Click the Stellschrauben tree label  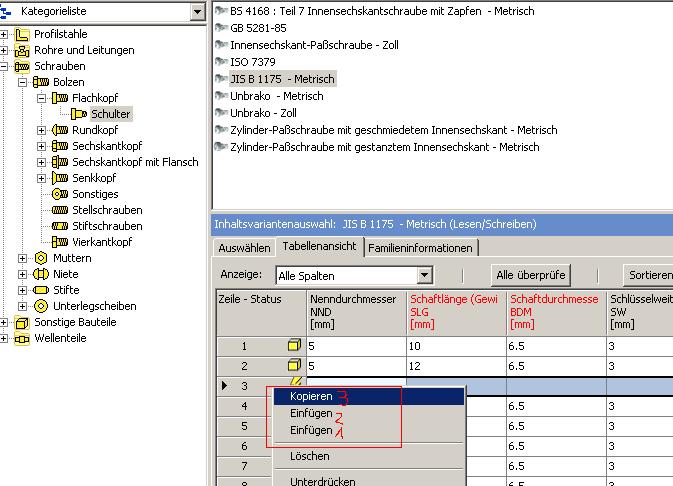point(107,210)
